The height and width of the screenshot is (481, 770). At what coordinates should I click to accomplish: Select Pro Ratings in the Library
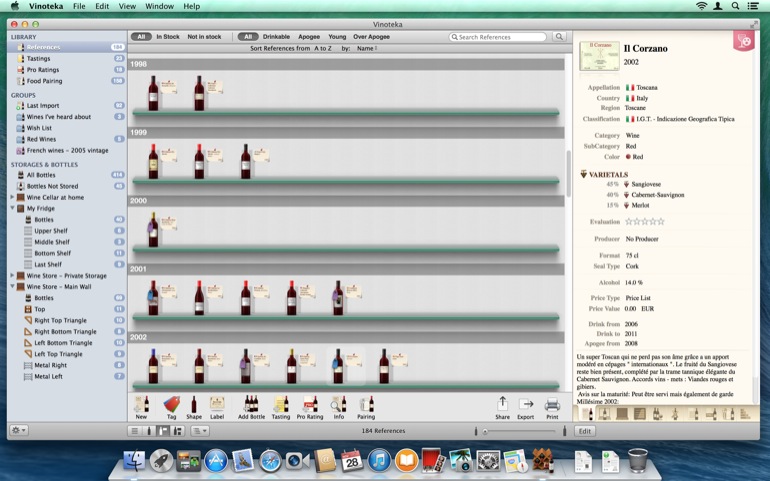pos(66,70)
